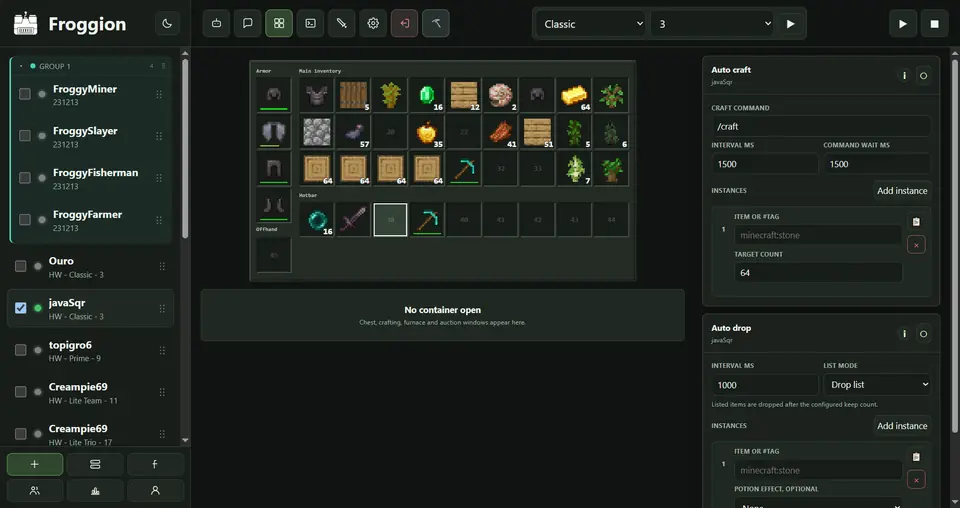960x508 pixels.
Task: Open the server number 3 dropdown
Action: click(714, 24)
